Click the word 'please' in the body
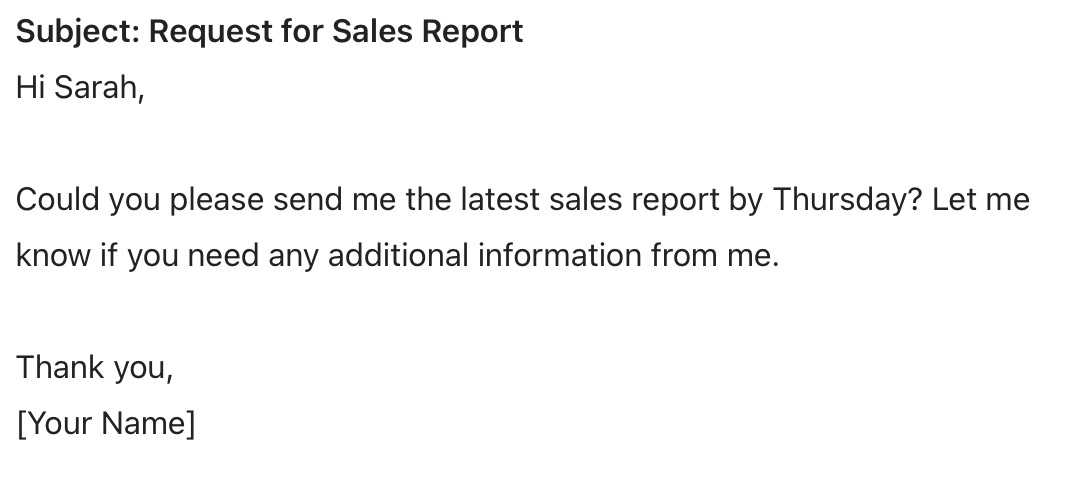 (217, 201)
